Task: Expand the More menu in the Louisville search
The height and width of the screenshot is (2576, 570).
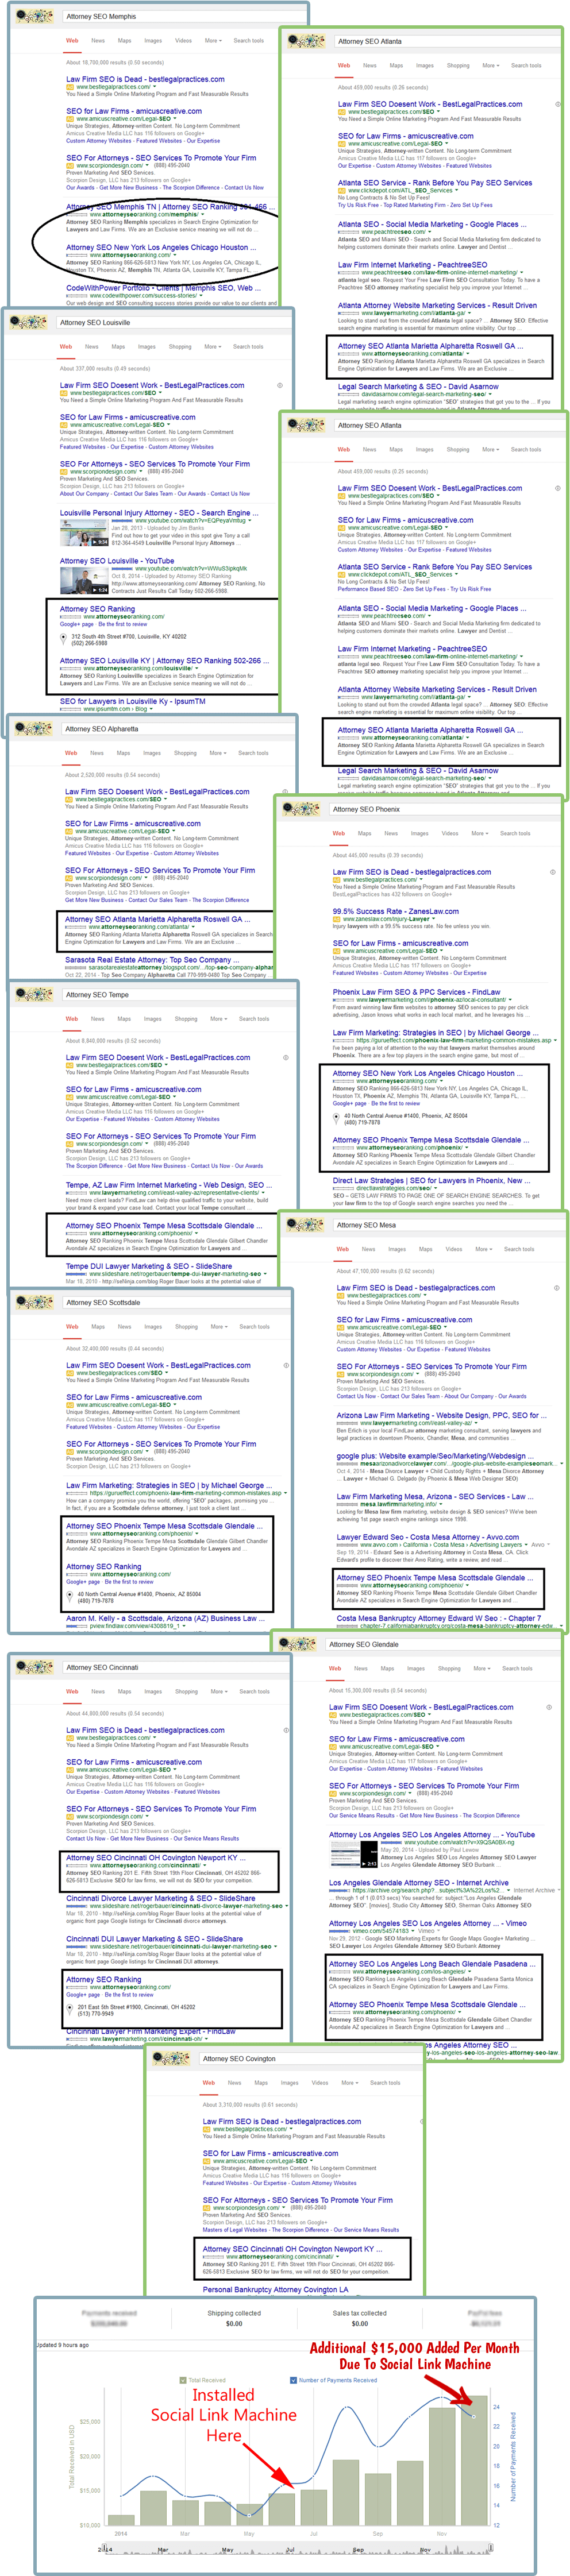Action: 212,347
